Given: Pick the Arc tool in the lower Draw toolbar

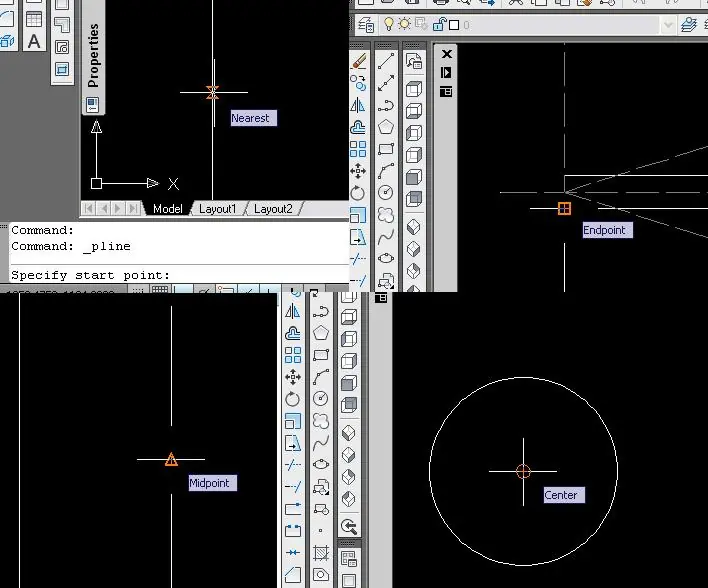Looking at the screenshot, I should pyautogui.click(x=321, y=377).
